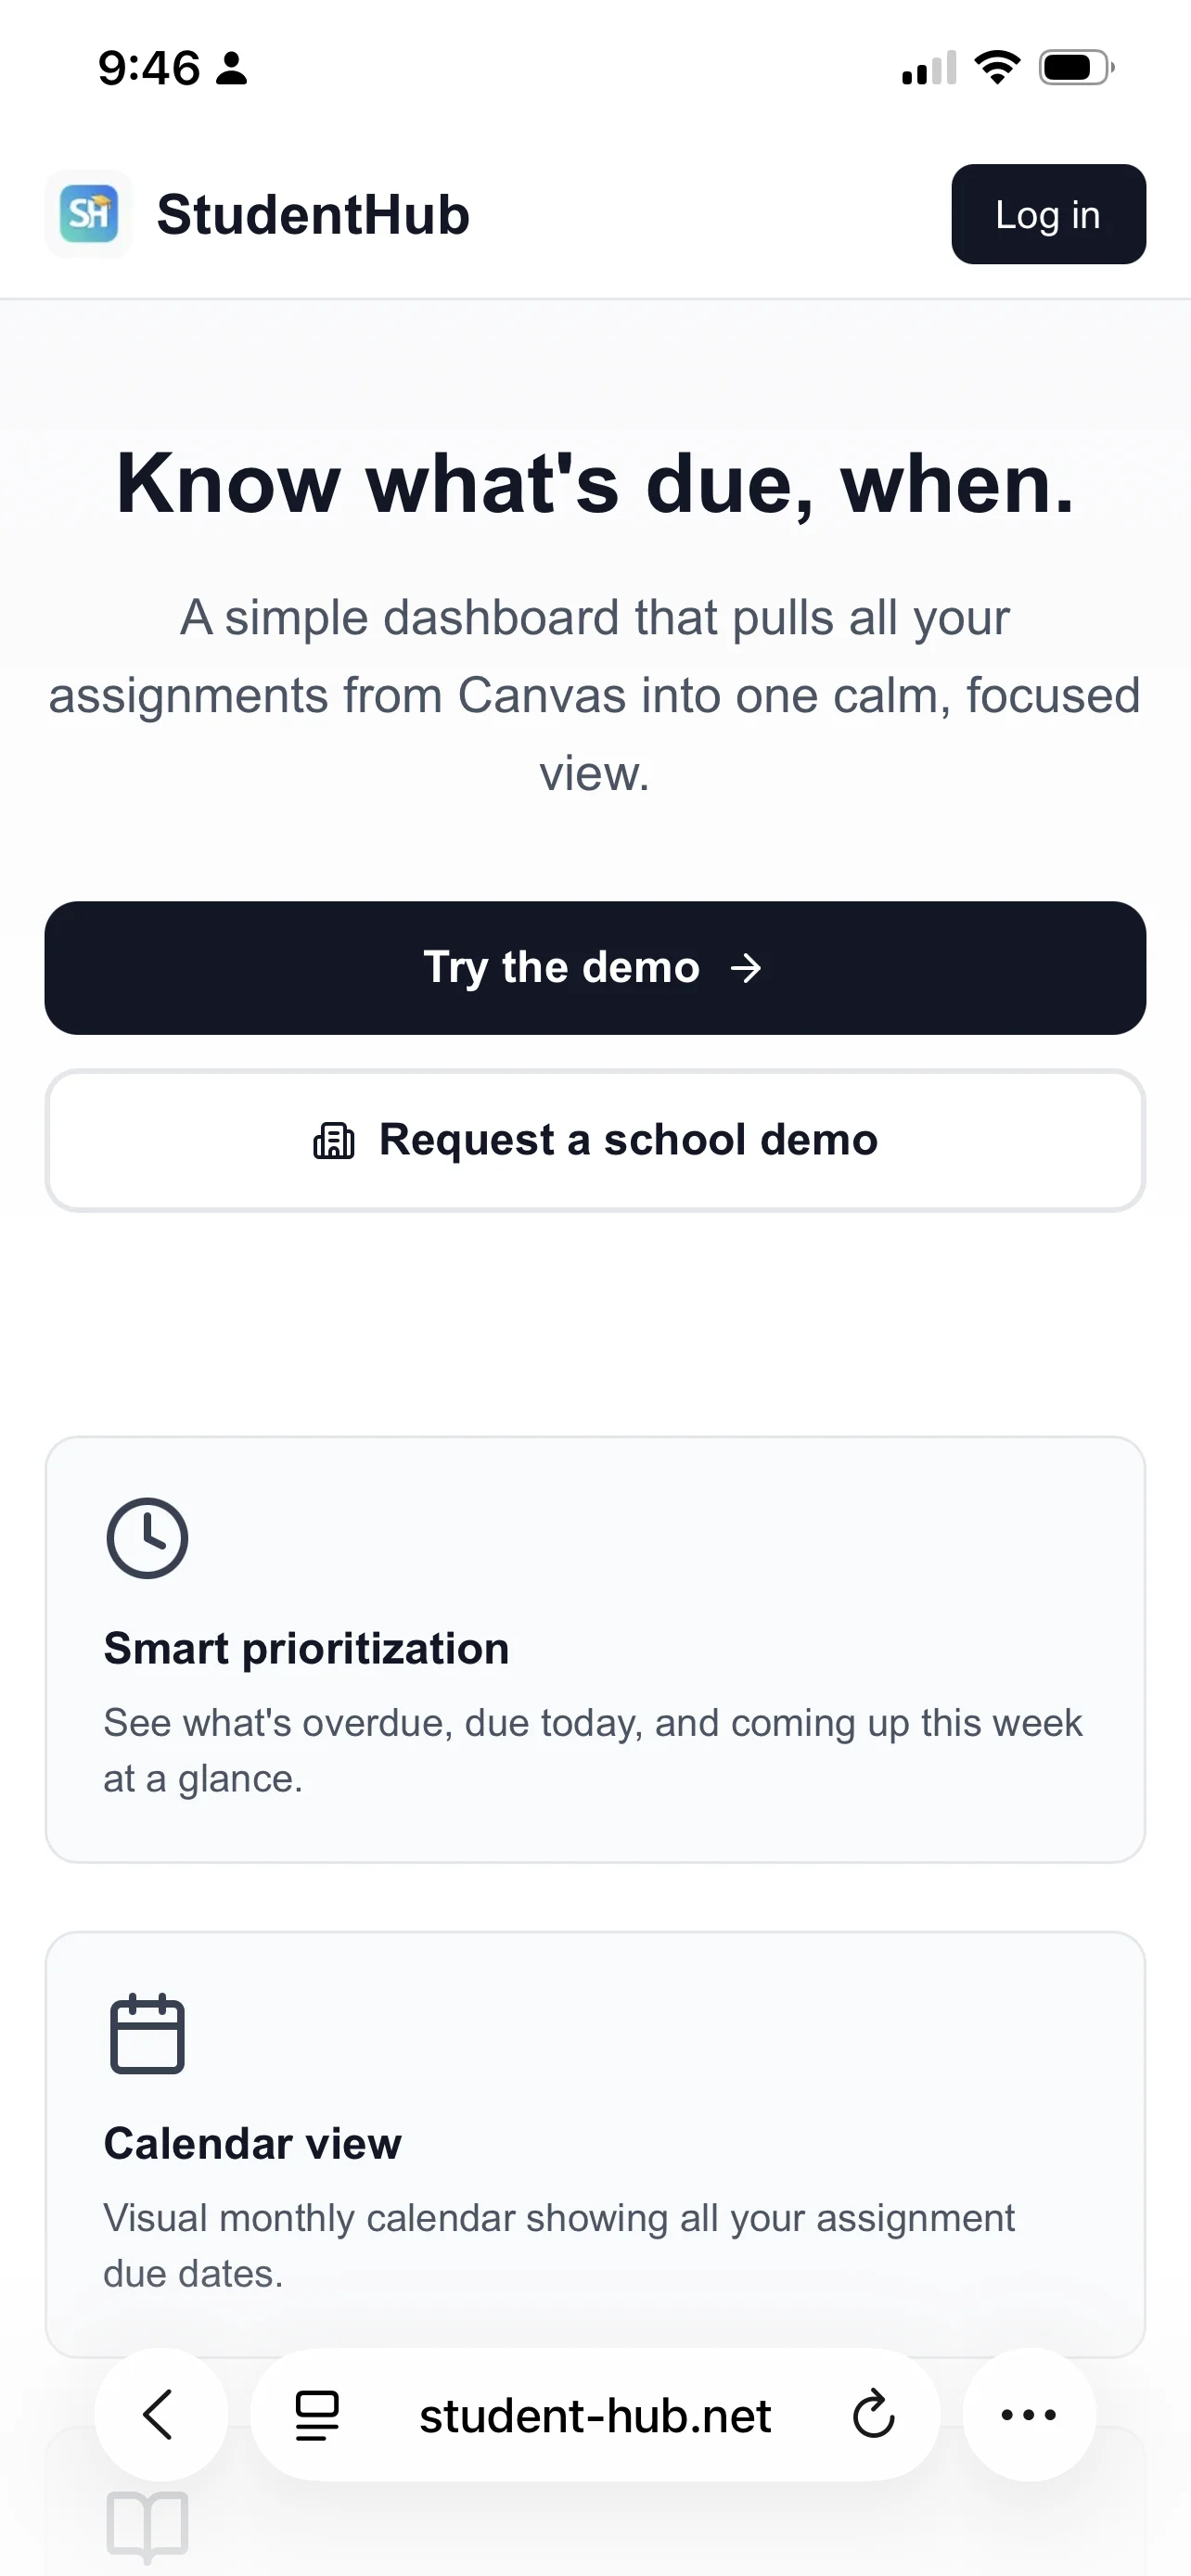This screenshot has width=1191, height=2576.
Task: Tap the Wi-Fi indicator in status bar
Action: coord(995,66)
